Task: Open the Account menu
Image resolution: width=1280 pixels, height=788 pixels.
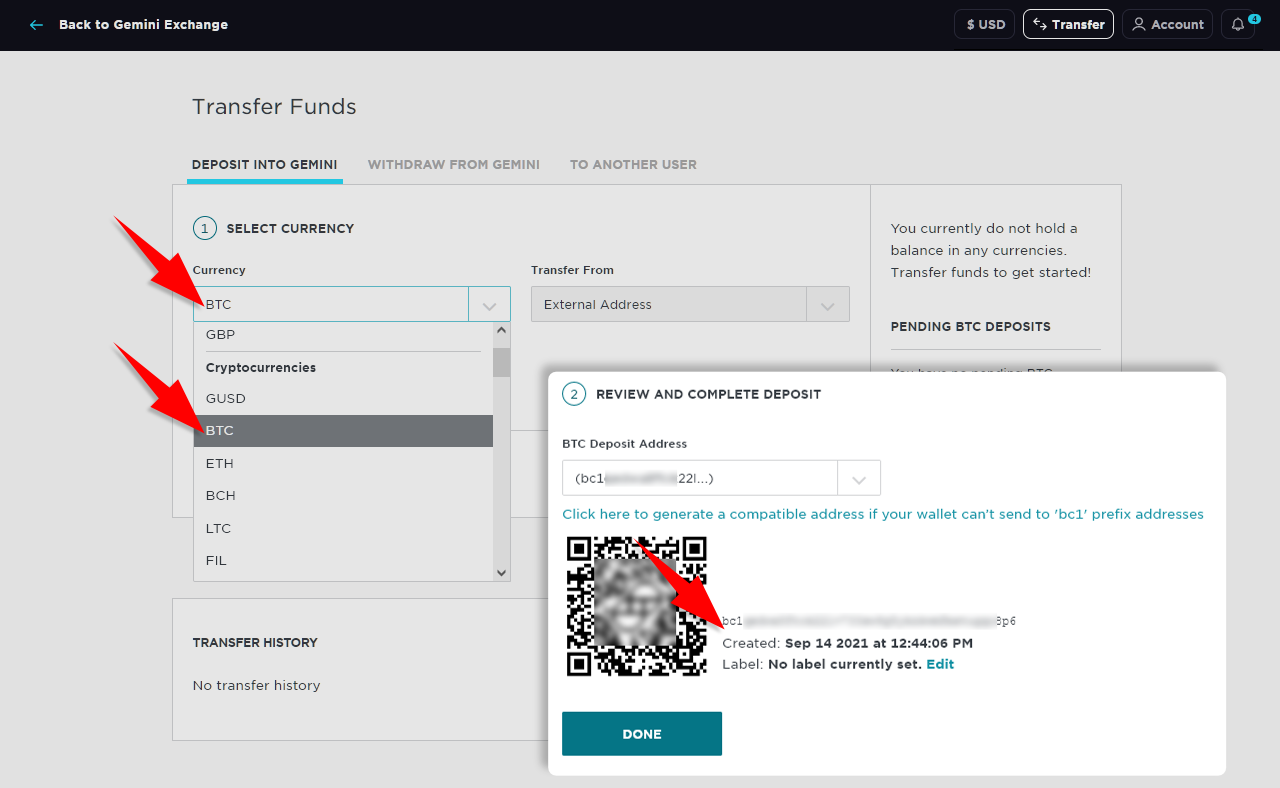Action: [x=1167, y=25]
